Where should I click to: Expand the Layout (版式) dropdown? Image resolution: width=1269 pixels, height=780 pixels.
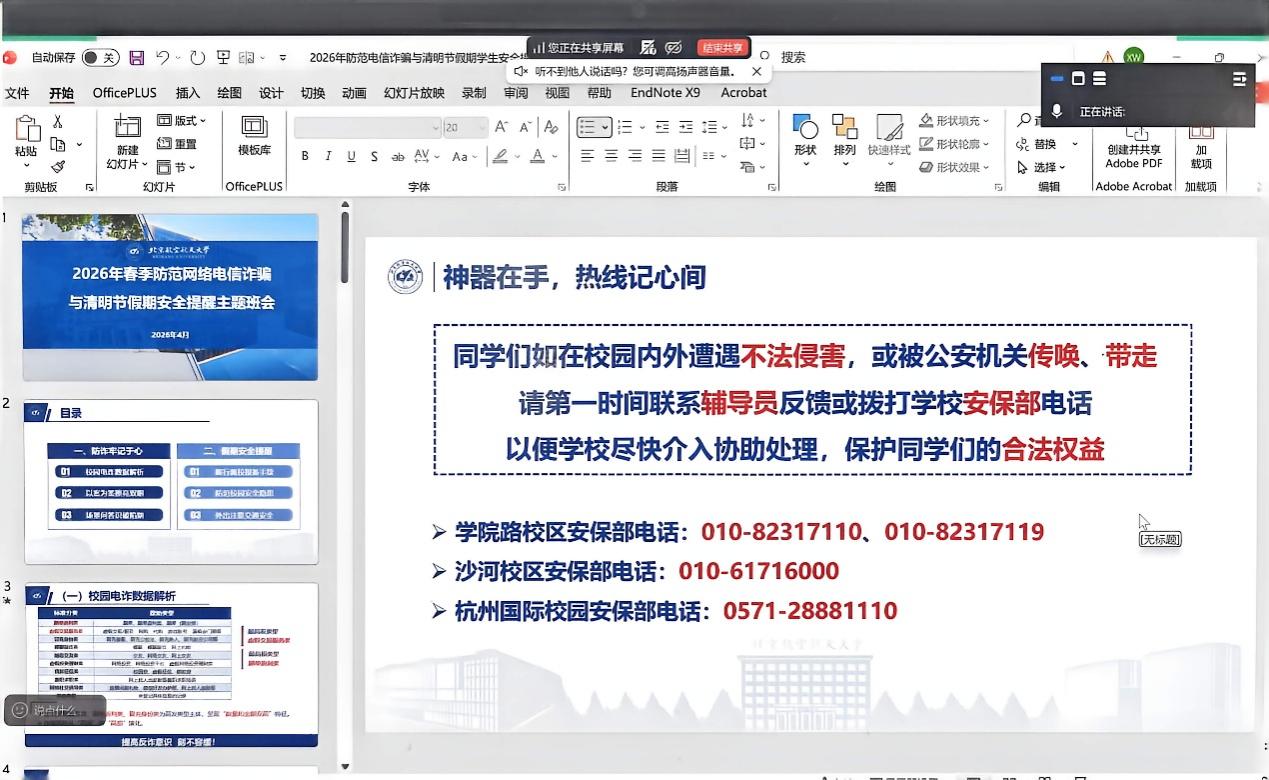tap(182, 121)
